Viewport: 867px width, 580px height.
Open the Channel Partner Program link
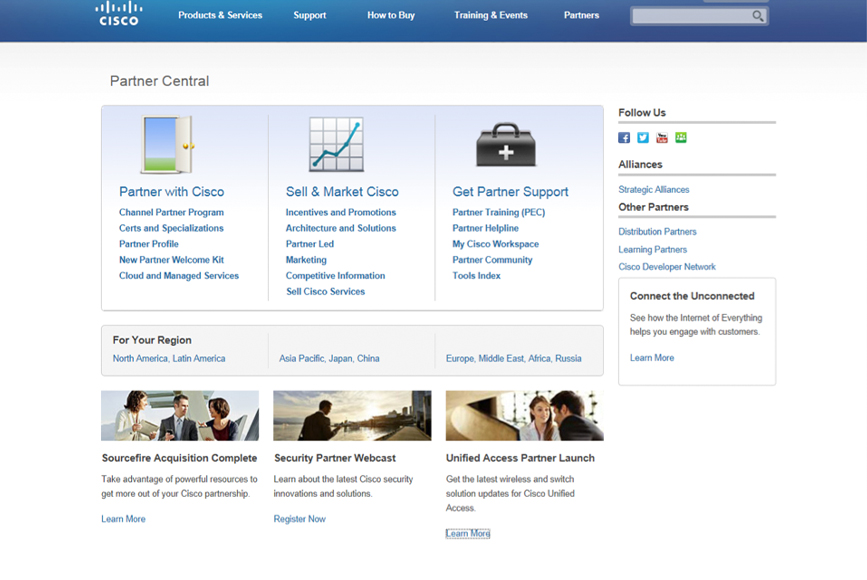pos(171,213)
